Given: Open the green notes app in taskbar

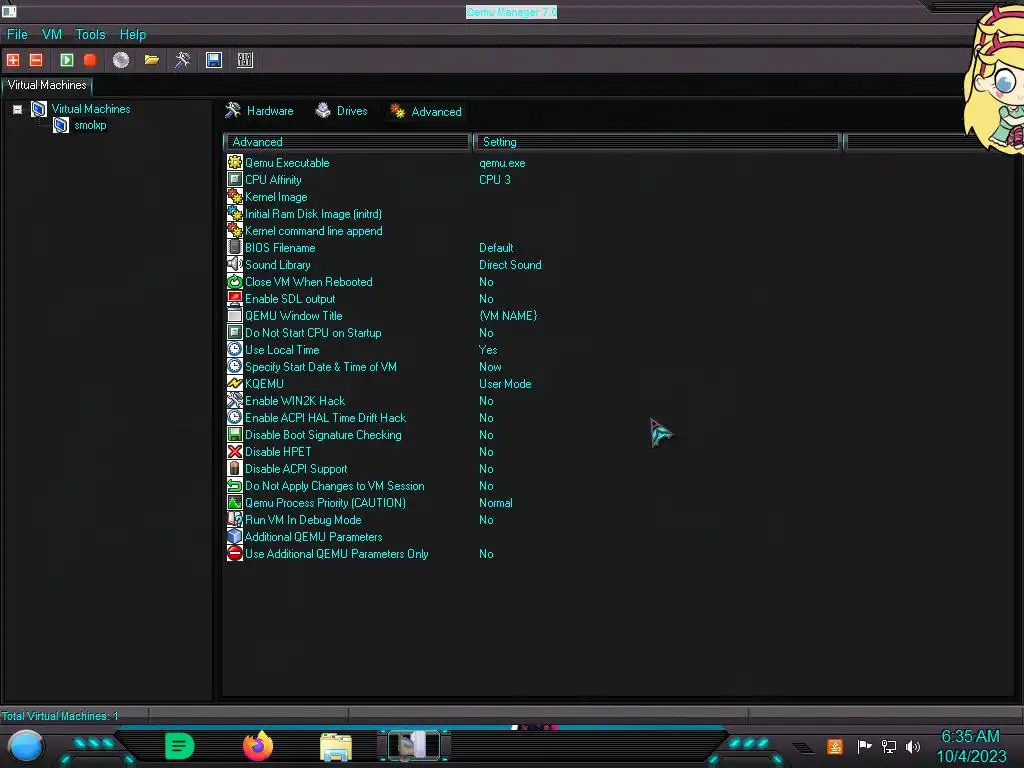Looking at the screenshot, I should click(179, 746).
